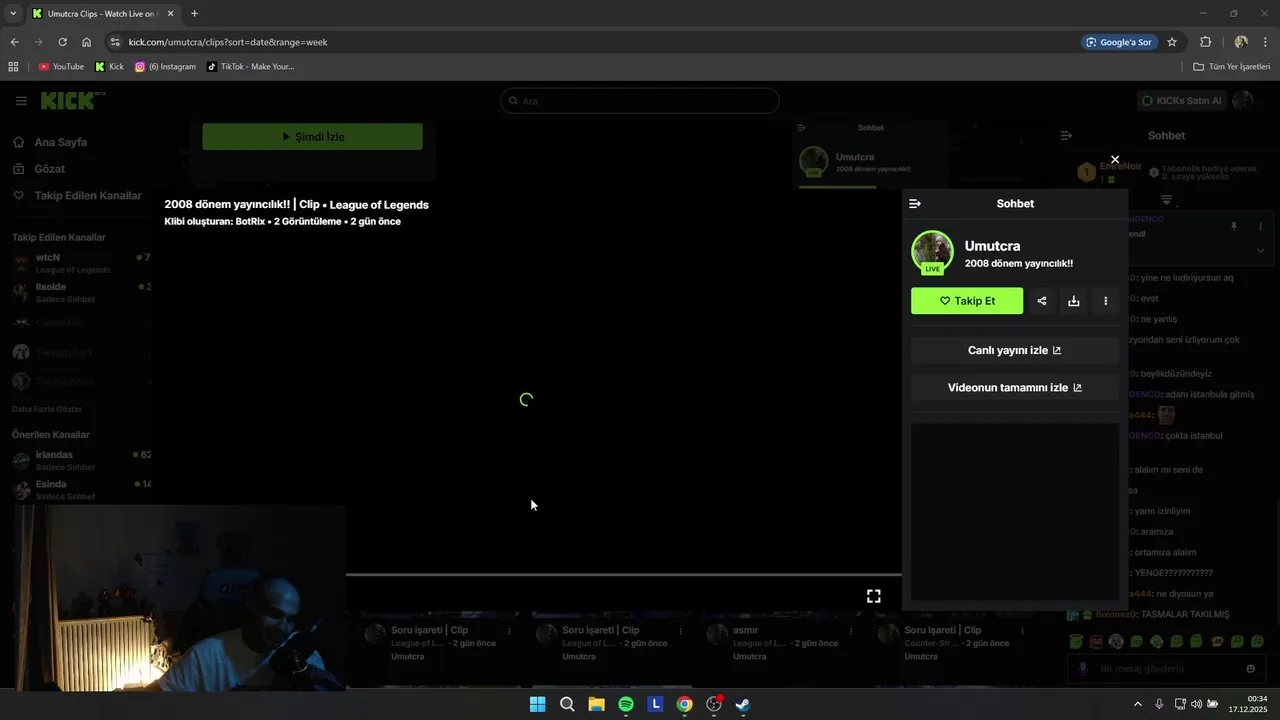
Task: Open the Chrome profile avatar
Action: coord(1241,42)
